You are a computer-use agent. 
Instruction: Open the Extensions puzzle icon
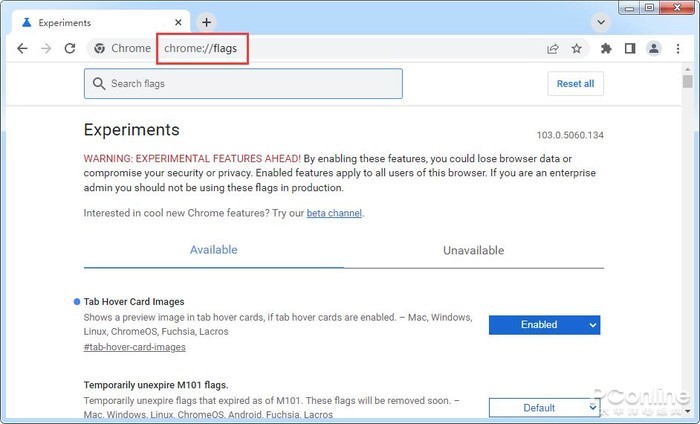(606, 48)
